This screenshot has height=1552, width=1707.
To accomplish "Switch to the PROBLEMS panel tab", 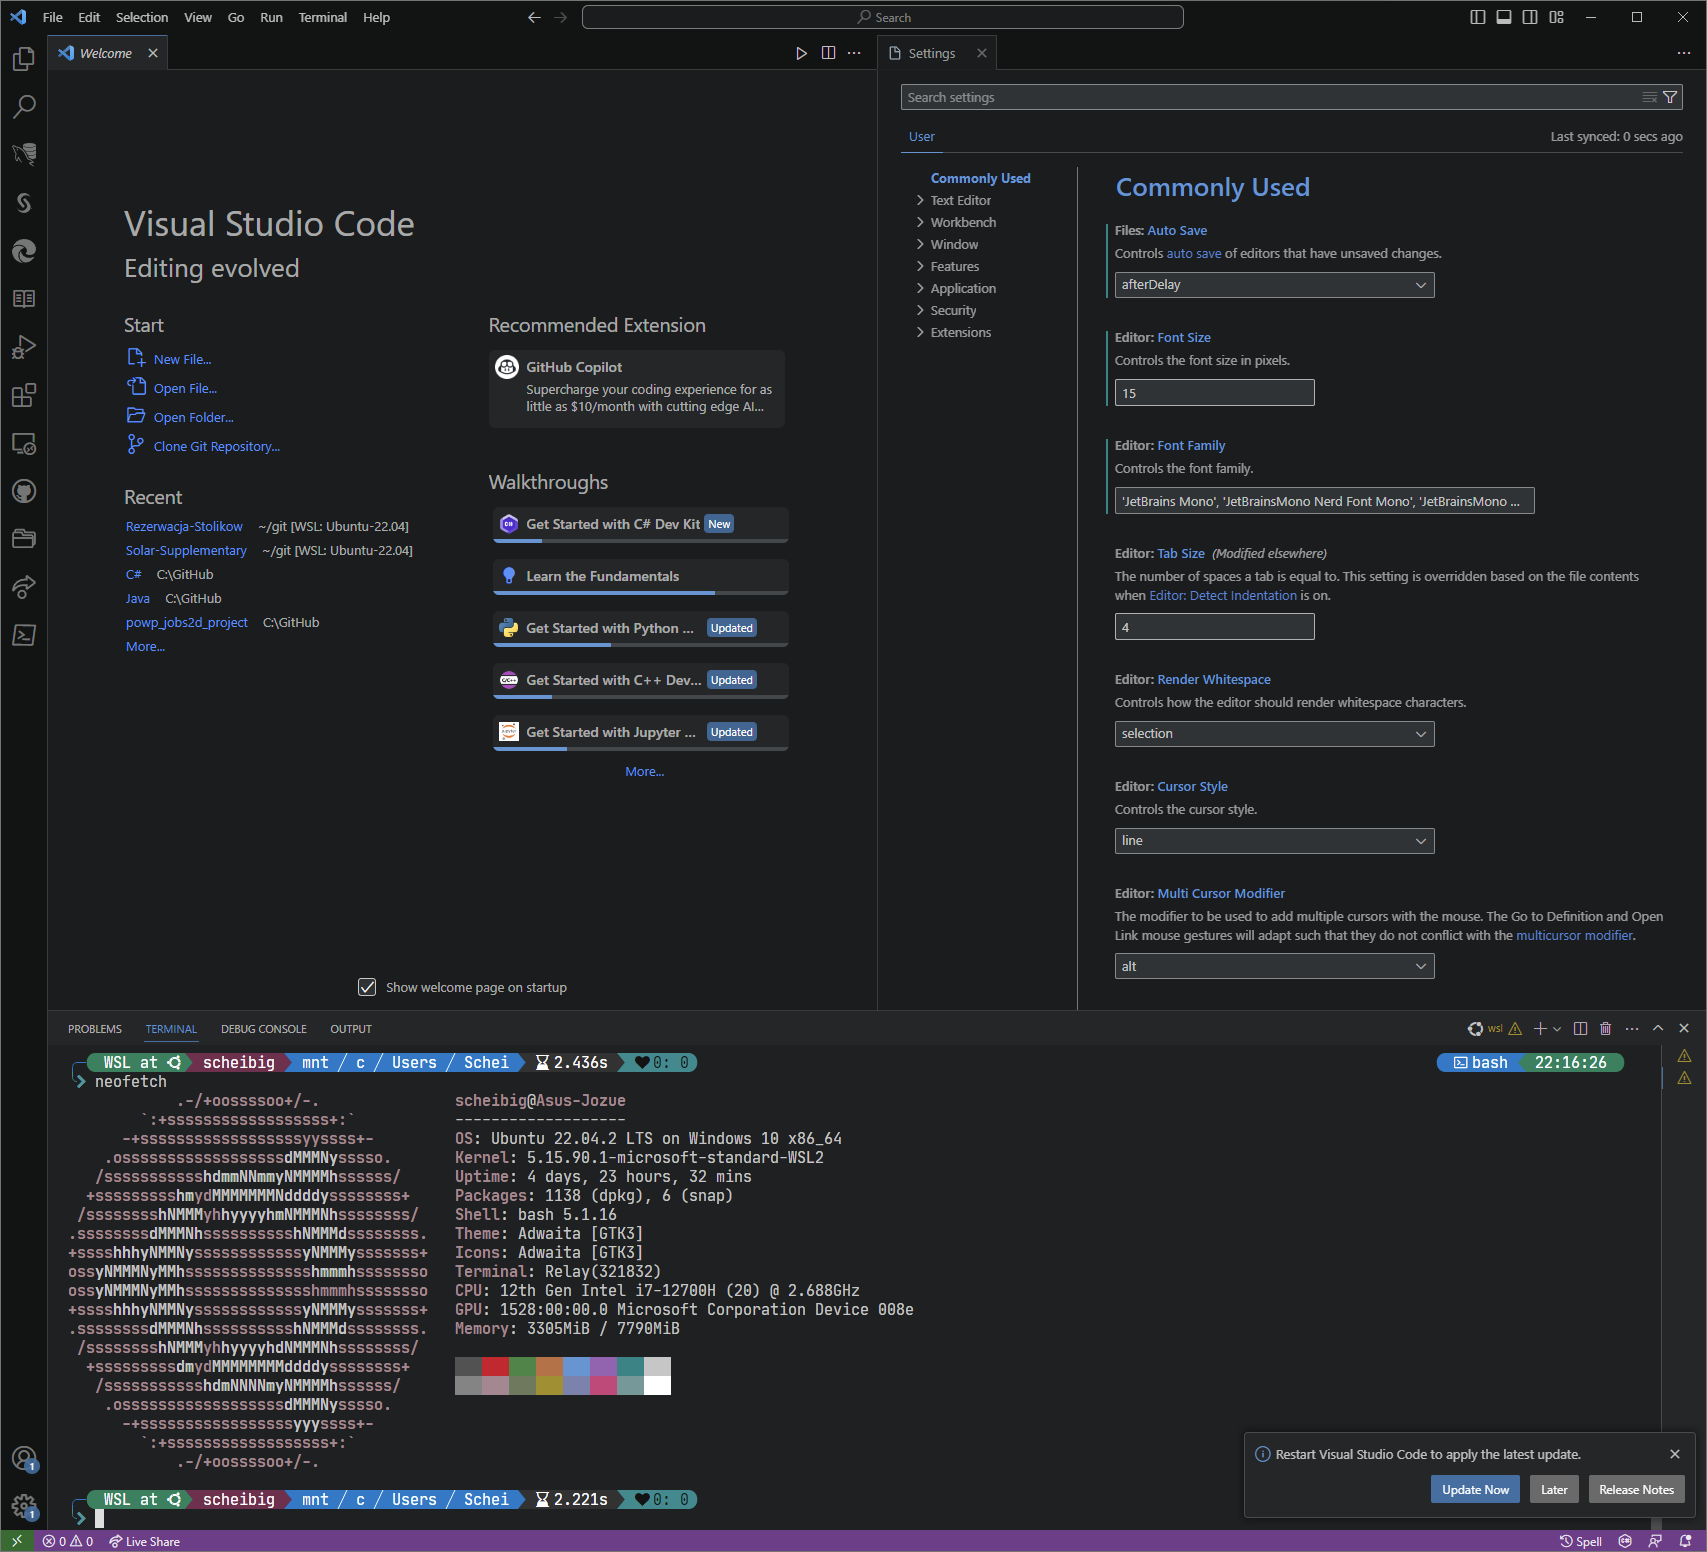I will point(95,1029).
